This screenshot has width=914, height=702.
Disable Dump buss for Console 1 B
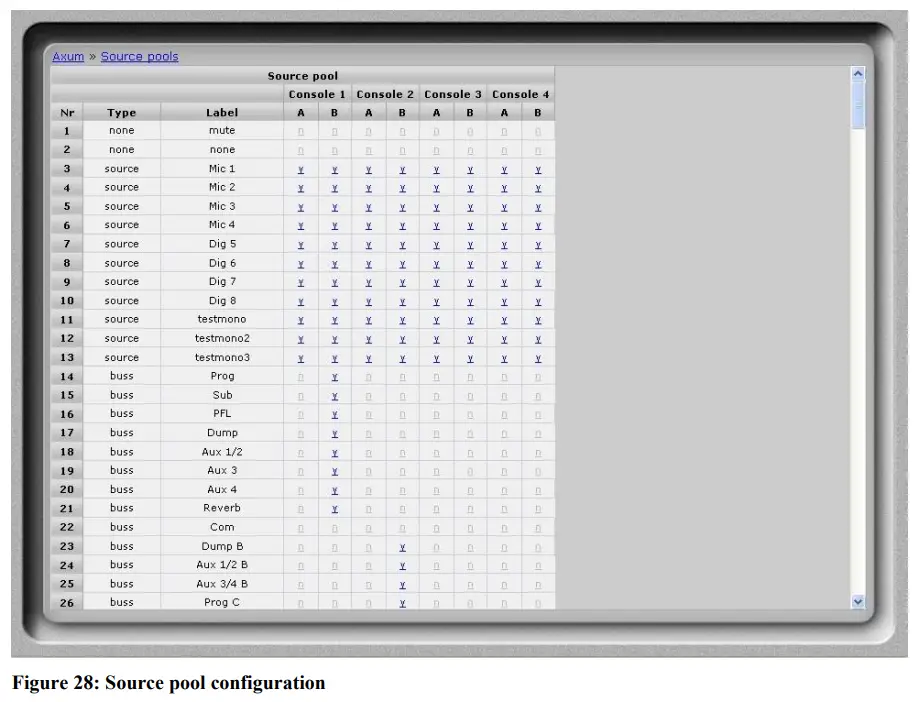tap(335, 434)
